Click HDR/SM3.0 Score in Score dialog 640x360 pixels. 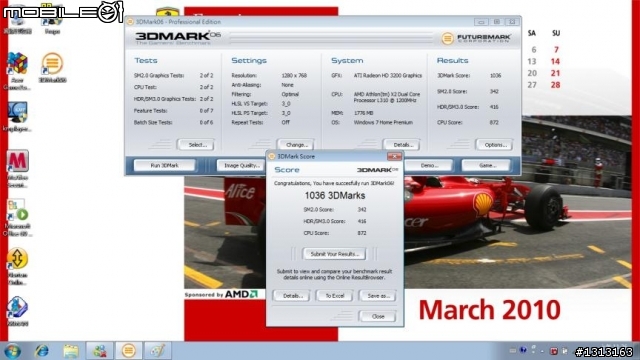pyautogui.click(x=324, y=221)
